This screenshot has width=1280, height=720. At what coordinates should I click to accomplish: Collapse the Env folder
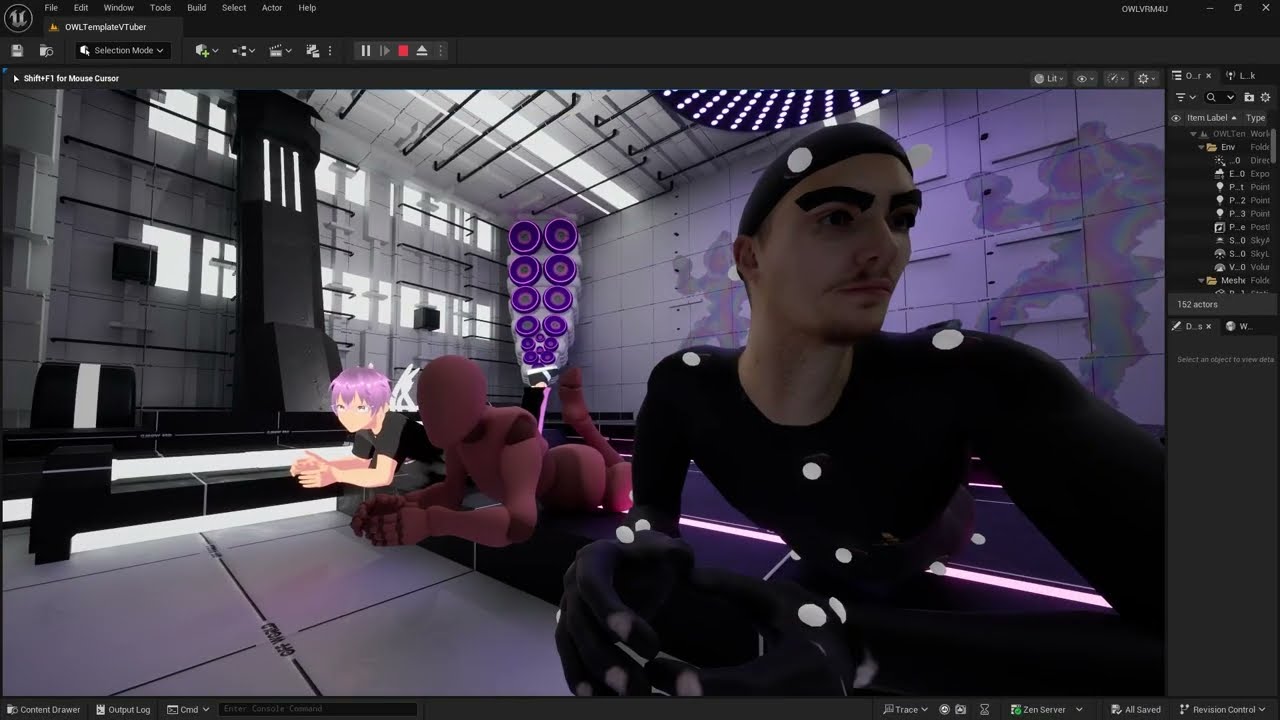pos(1202,147)
